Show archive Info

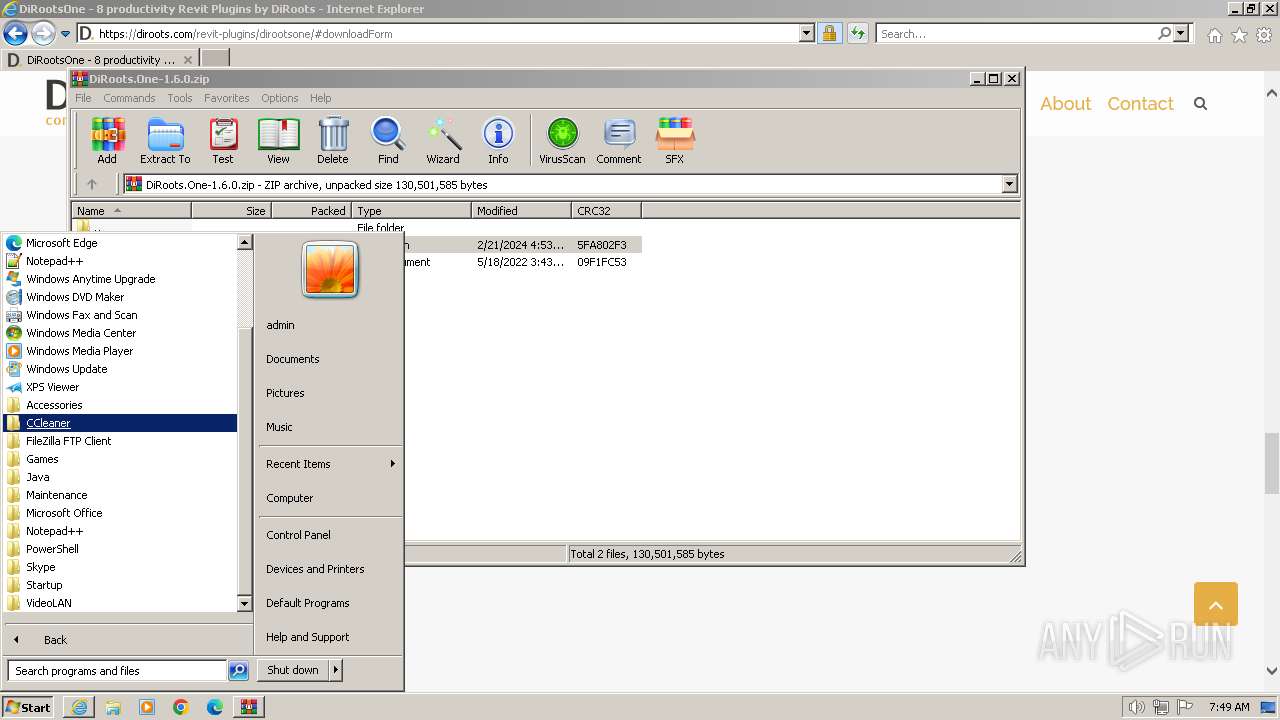pos(498,141)
